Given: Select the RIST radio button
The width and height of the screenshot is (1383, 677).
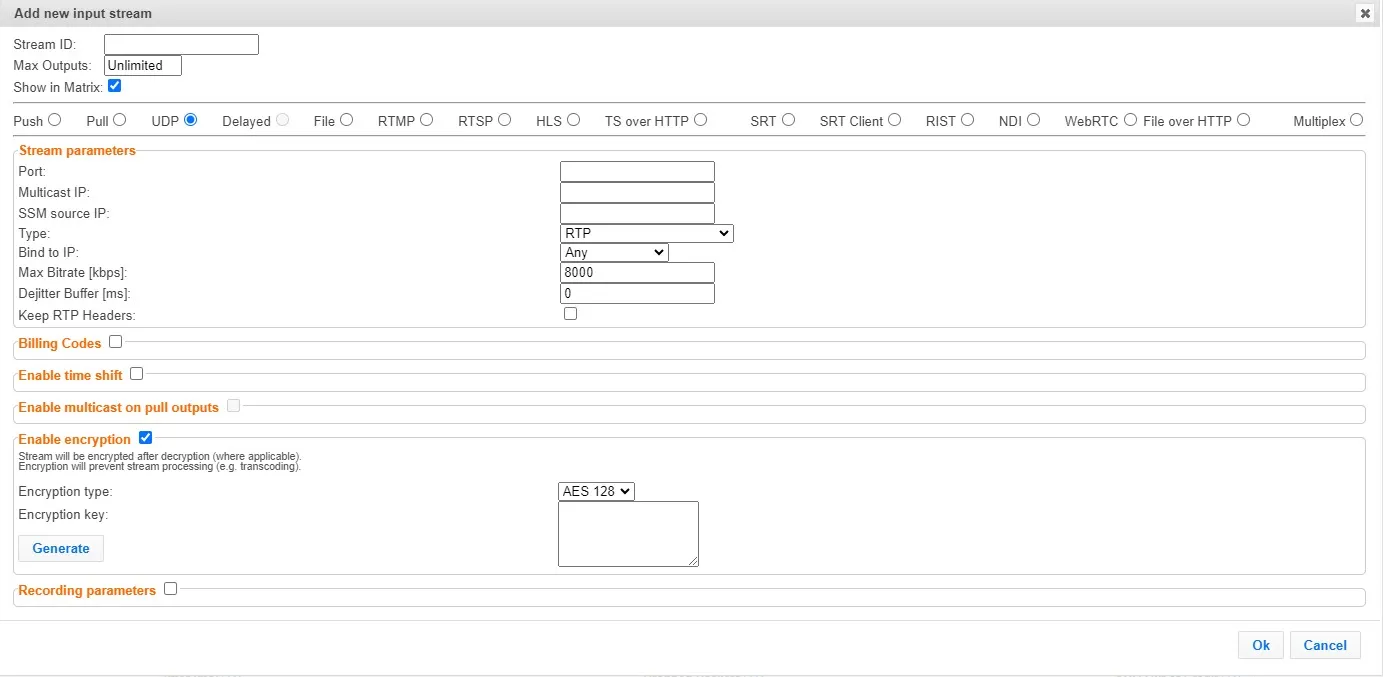Looking at the screenshot, I should tap(967, 119).
